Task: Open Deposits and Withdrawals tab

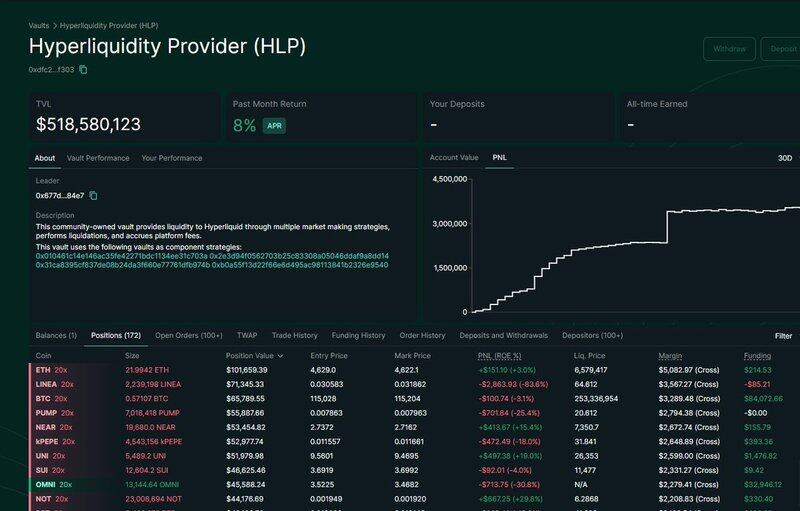Action: (504, 336)
